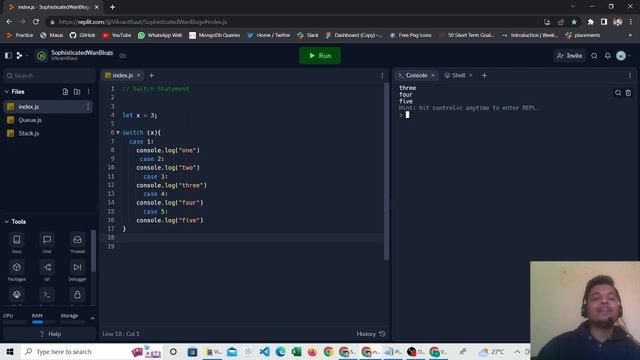Image resolution: width=640 pixels, height=360 pixels.
Task: Open Excel from taskbar
Action: (296, 352)
